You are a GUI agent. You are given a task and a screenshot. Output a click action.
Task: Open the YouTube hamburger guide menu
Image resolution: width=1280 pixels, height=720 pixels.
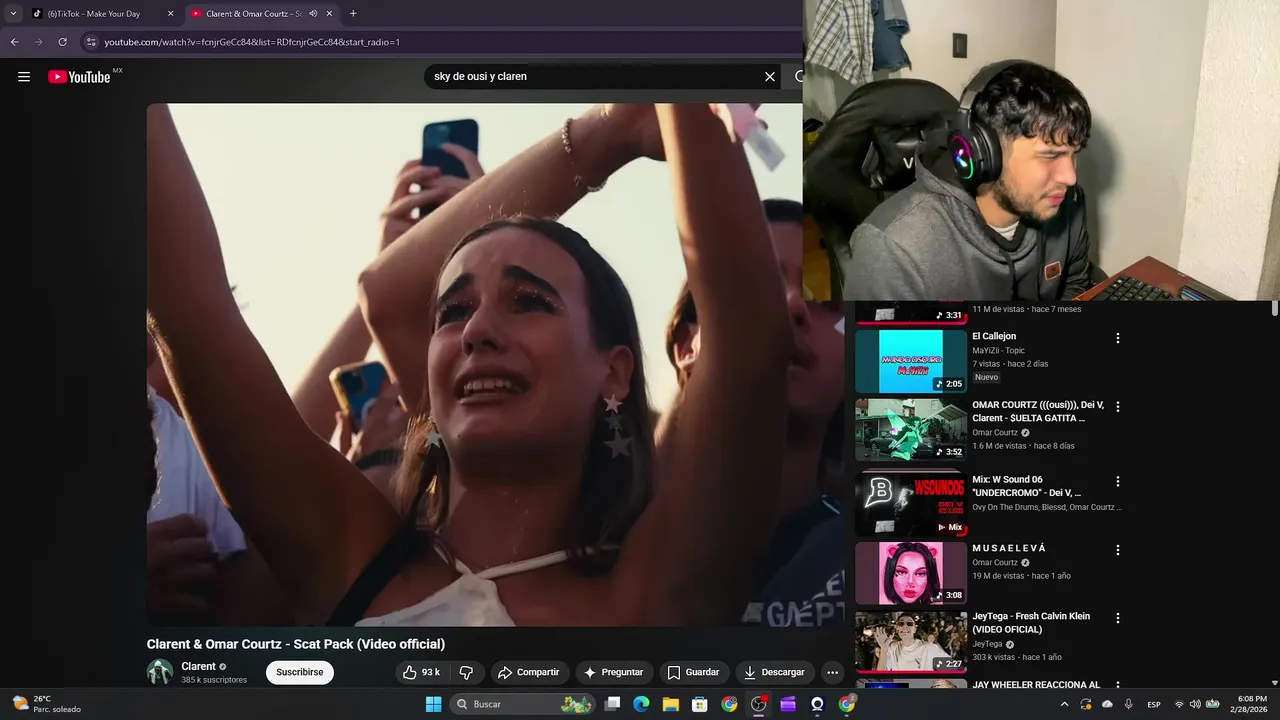pos(24,77)
